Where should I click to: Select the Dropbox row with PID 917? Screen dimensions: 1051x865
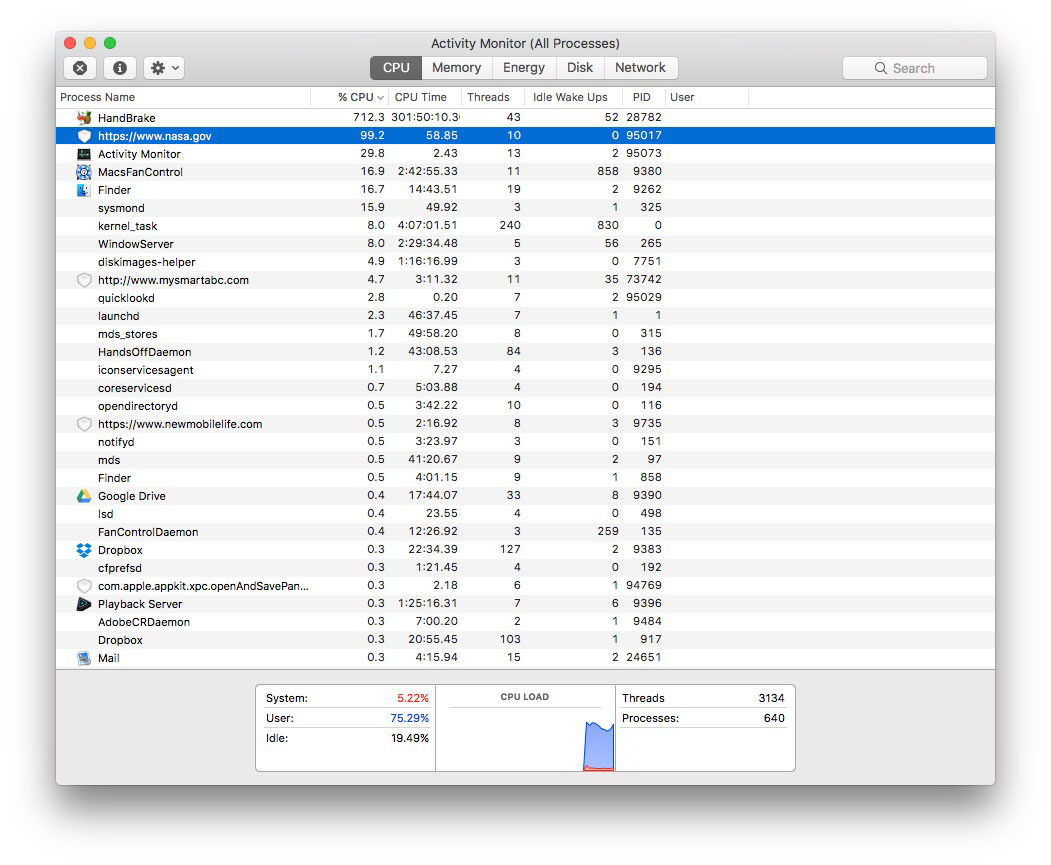click(525, 640)
